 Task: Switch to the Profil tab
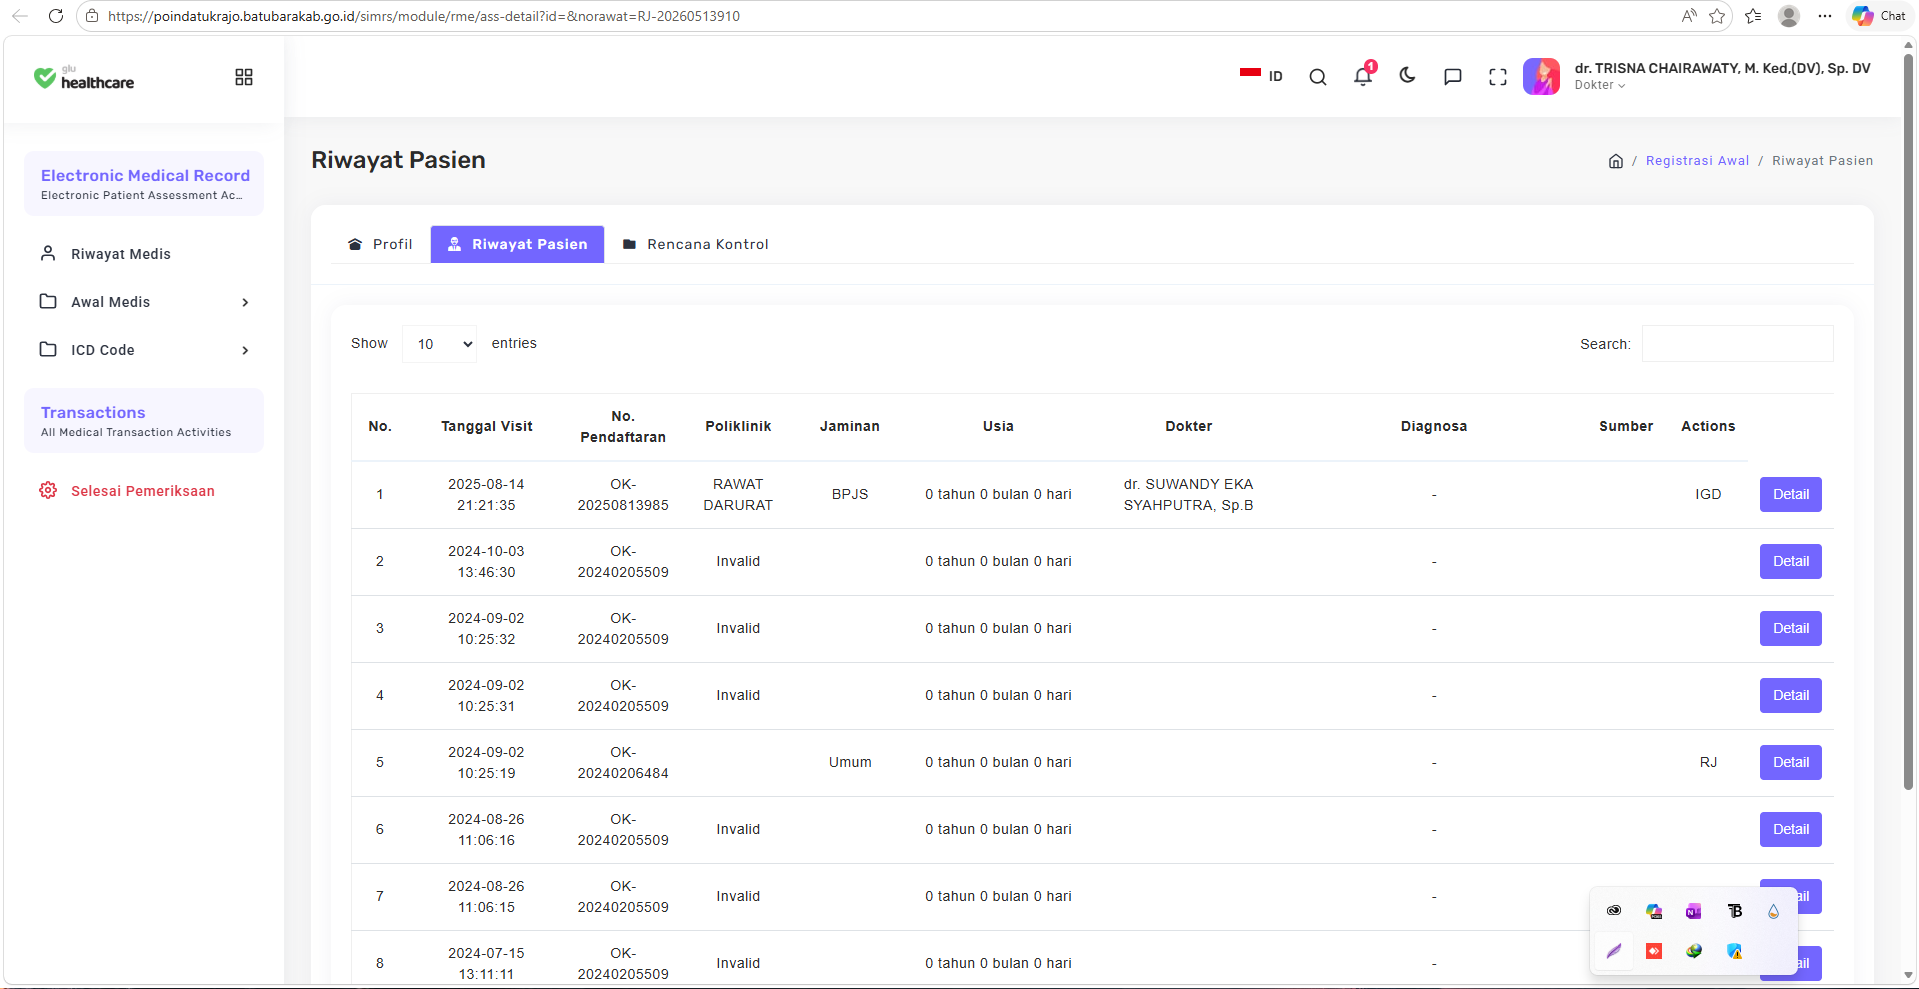click(380, 244)
